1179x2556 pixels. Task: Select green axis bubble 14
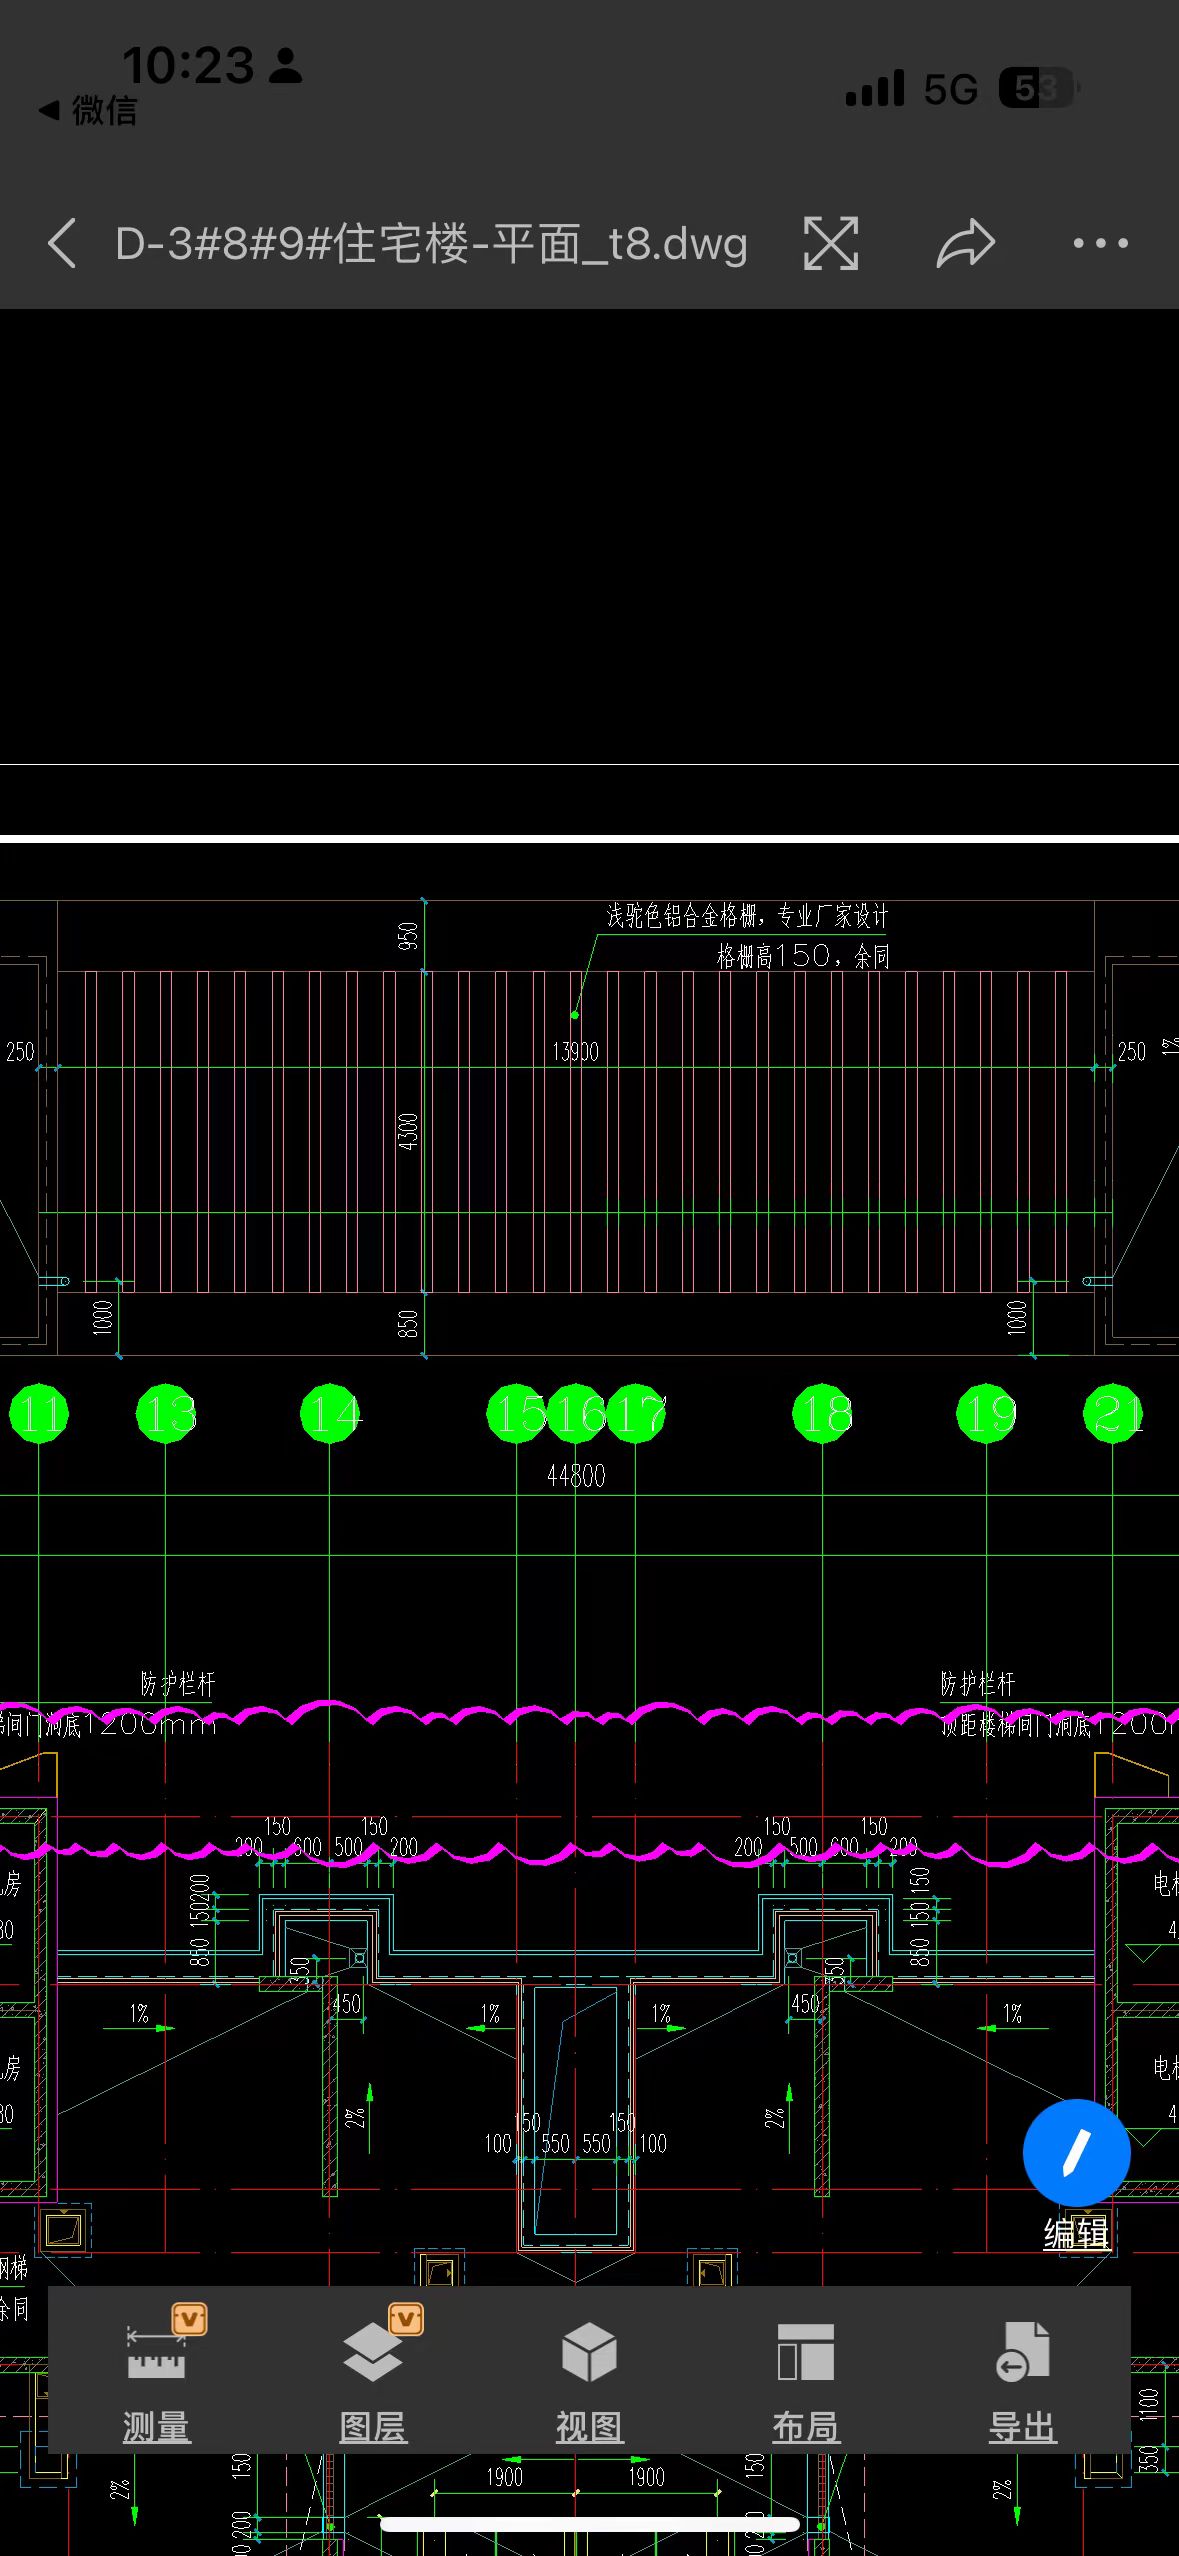pyautogui.click(x=330, y=1413)
